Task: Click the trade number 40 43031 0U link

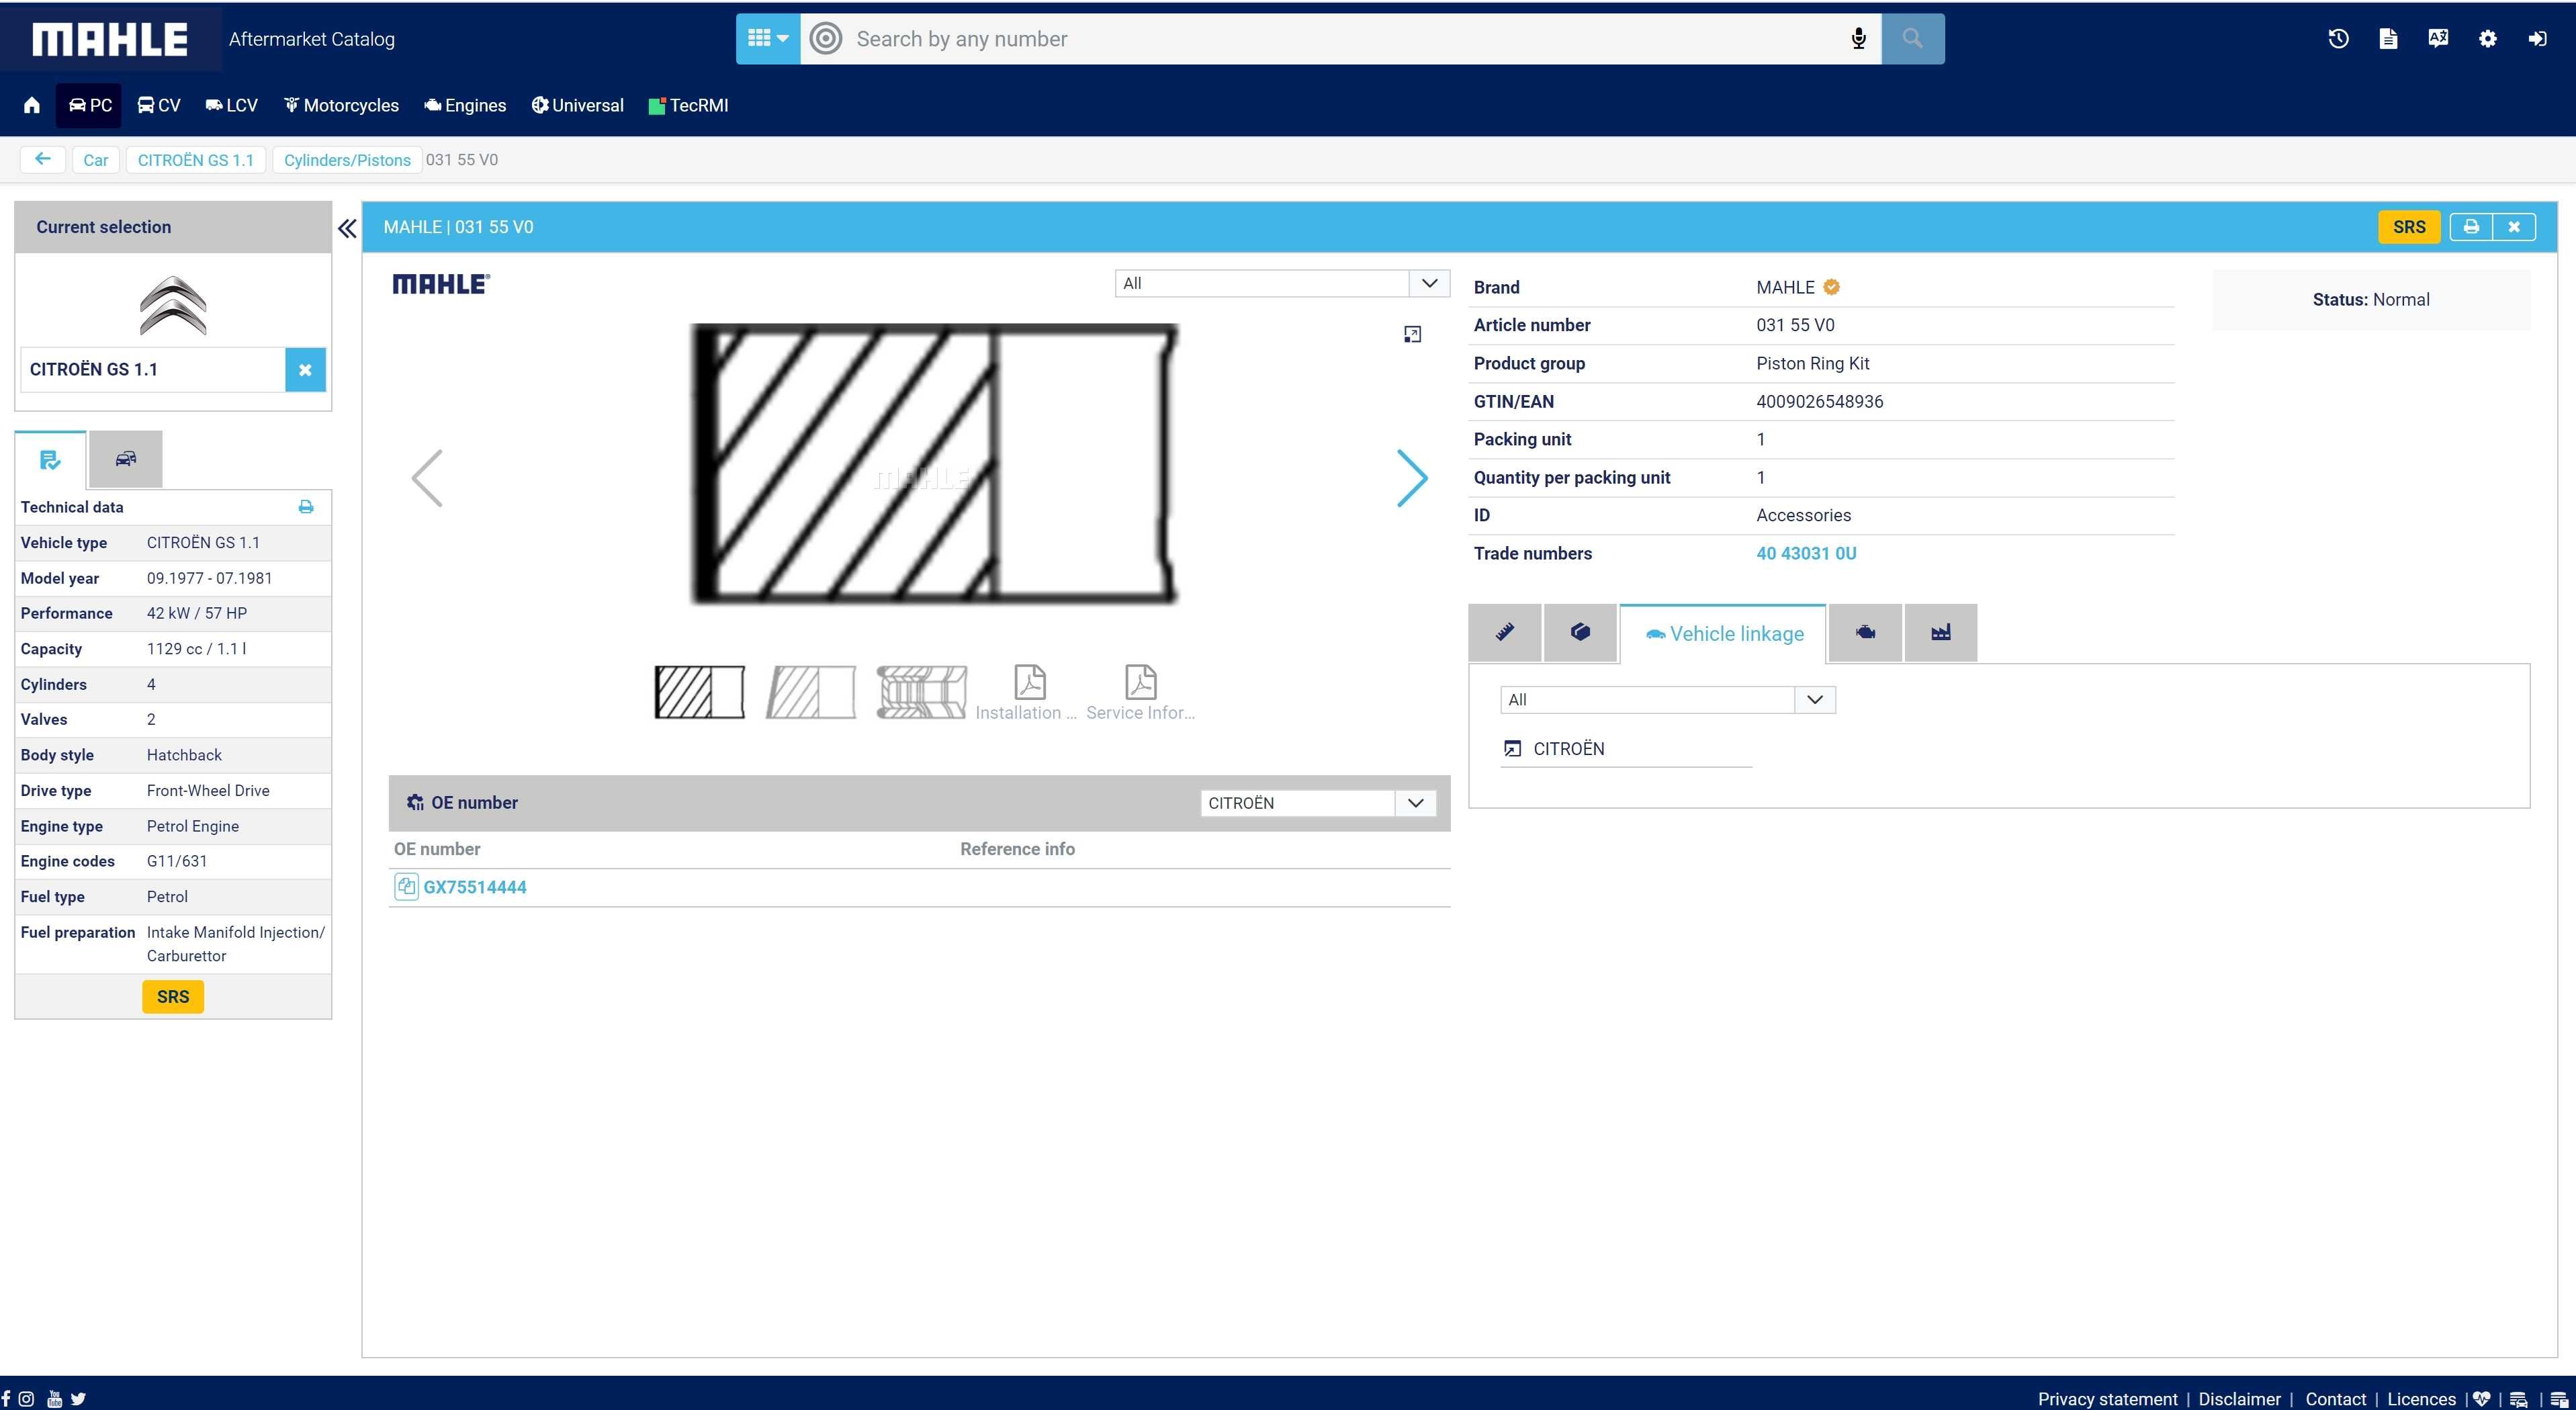Action: pos(1807,552)
